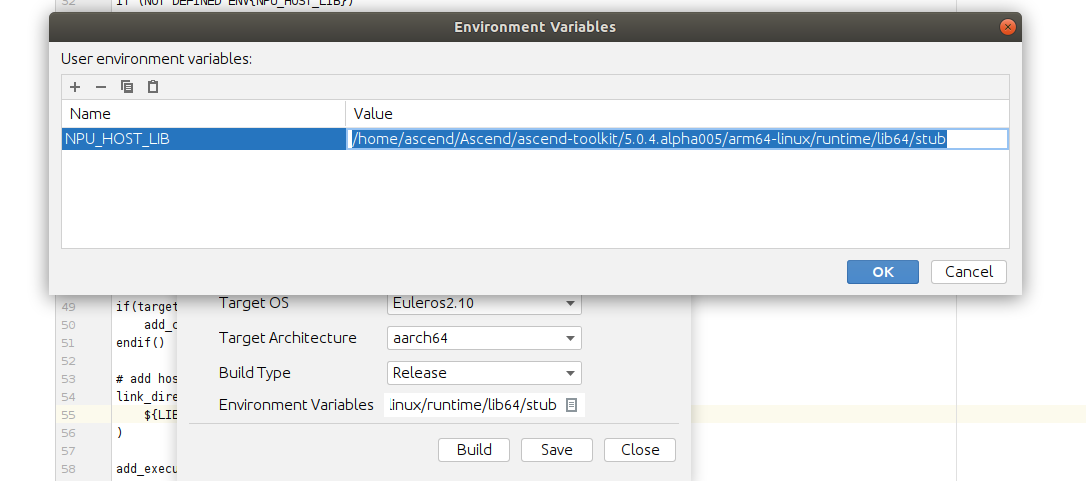
Task: Focus the Environment Variables text field
Action: pyautogui.click(x=473, y=405)
